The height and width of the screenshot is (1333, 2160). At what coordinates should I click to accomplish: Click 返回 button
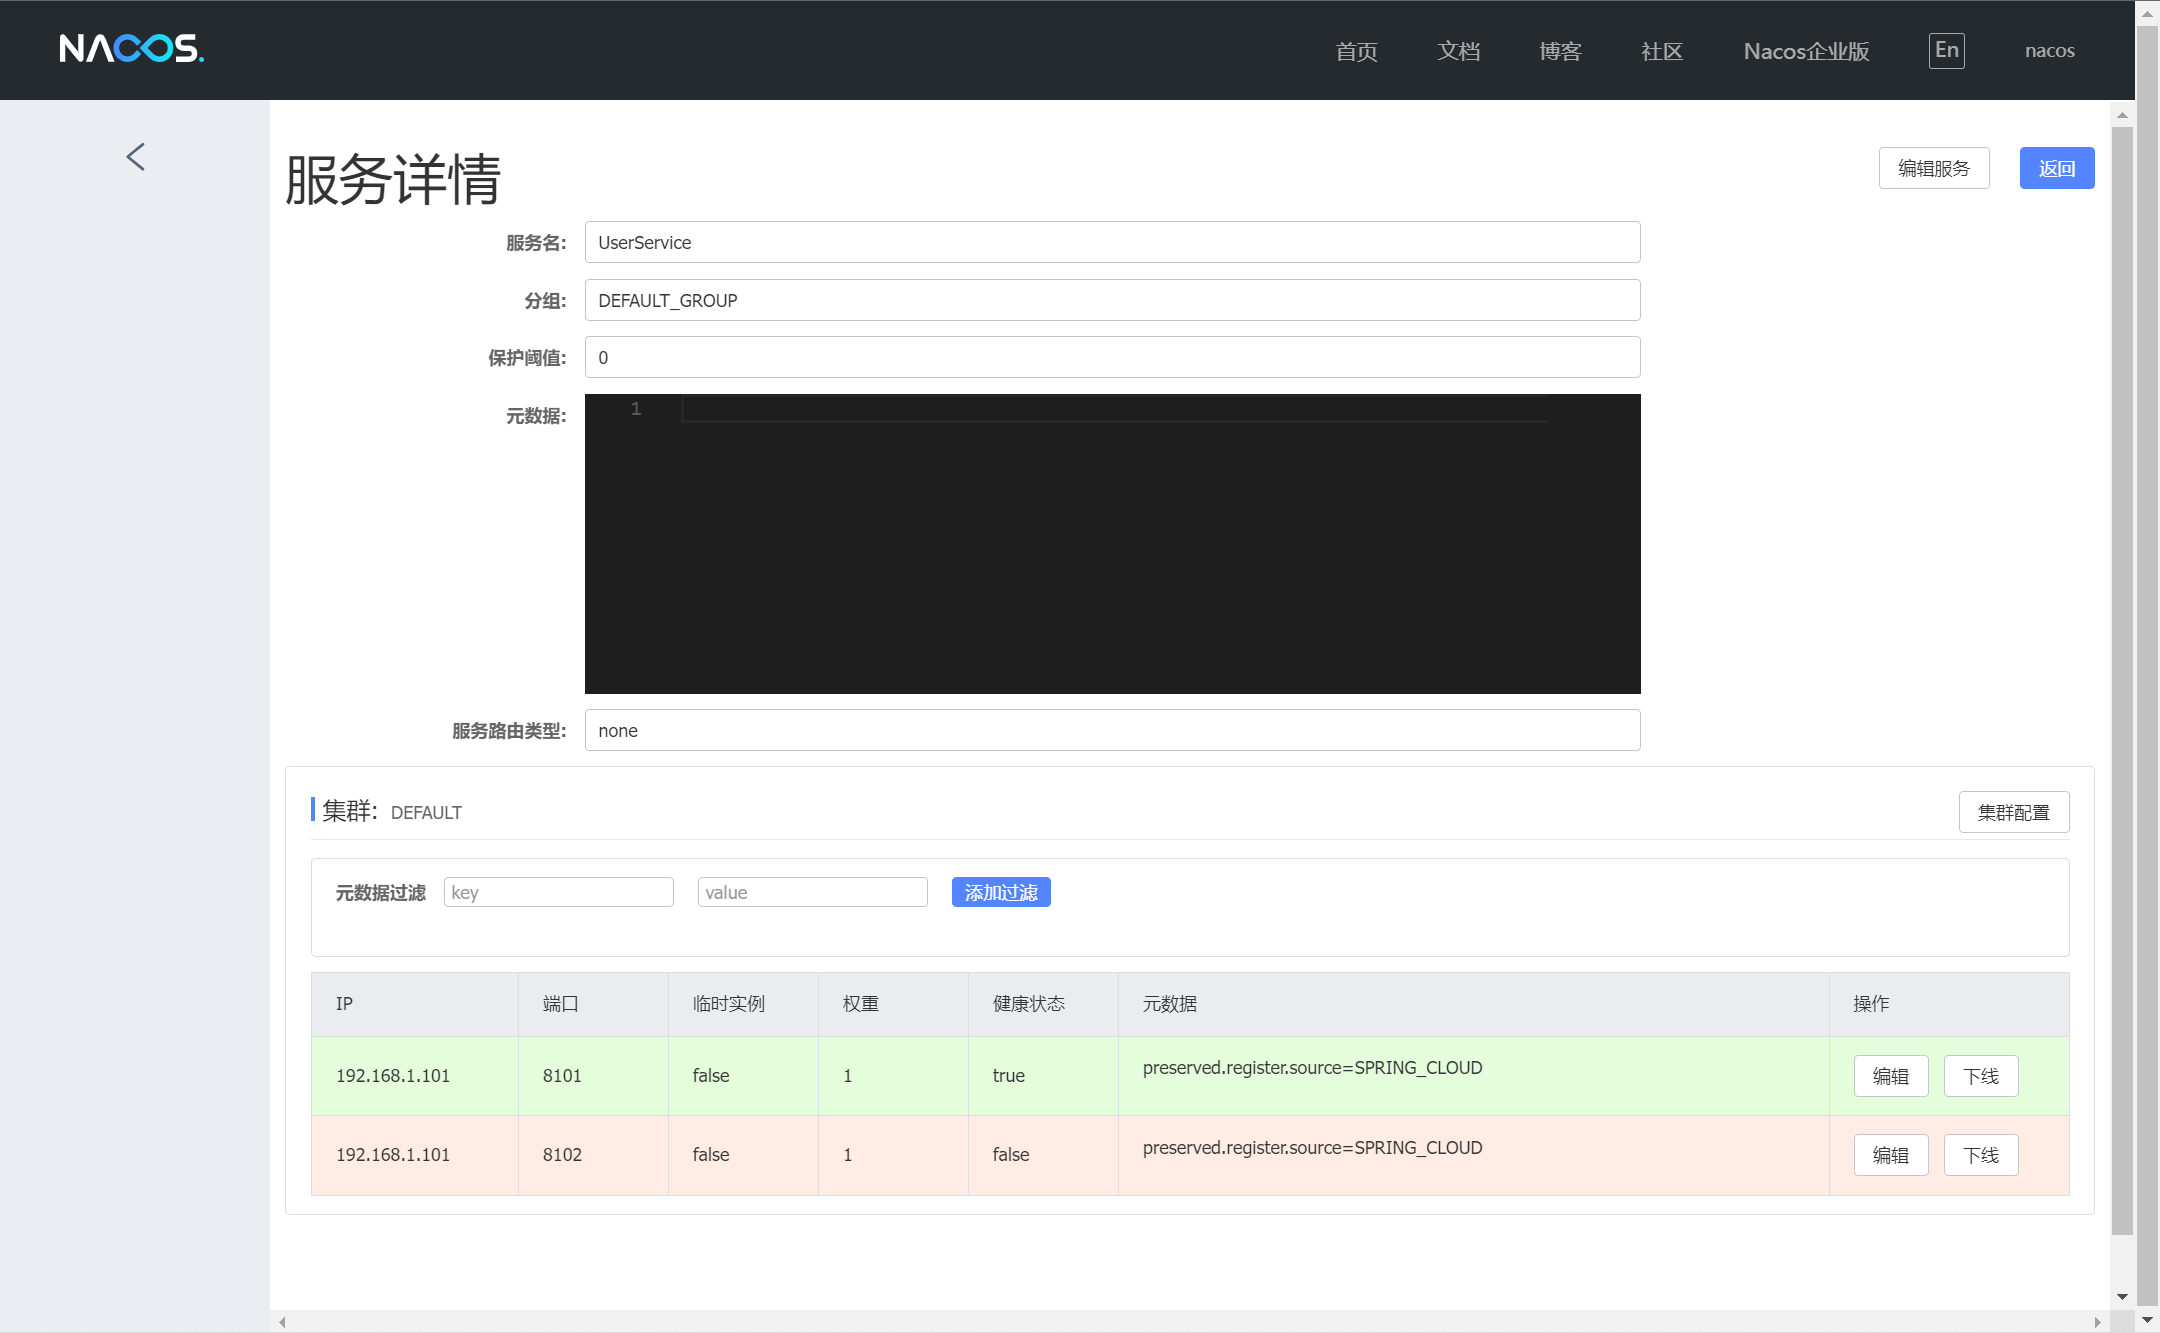[x=2057, y=168]
